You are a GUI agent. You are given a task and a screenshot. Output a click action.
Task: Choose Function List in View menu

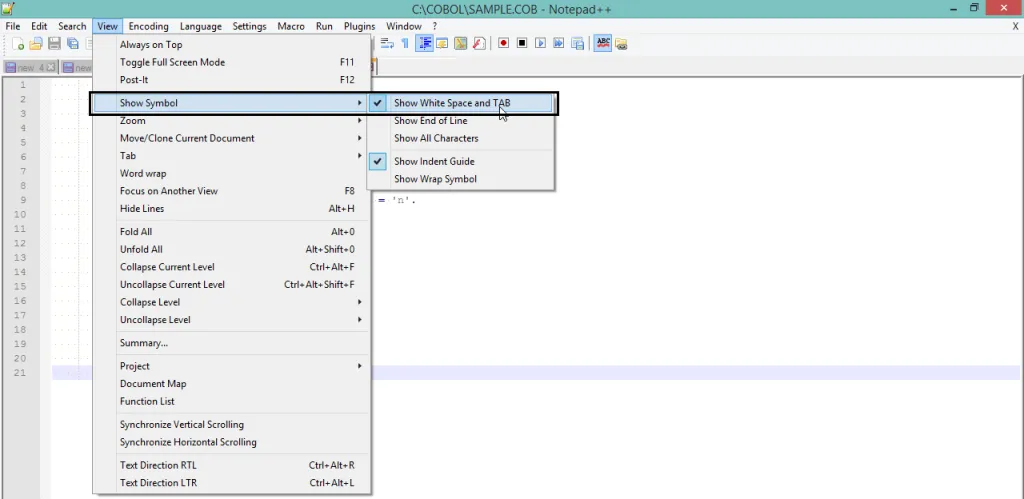(x=232, y=402)
